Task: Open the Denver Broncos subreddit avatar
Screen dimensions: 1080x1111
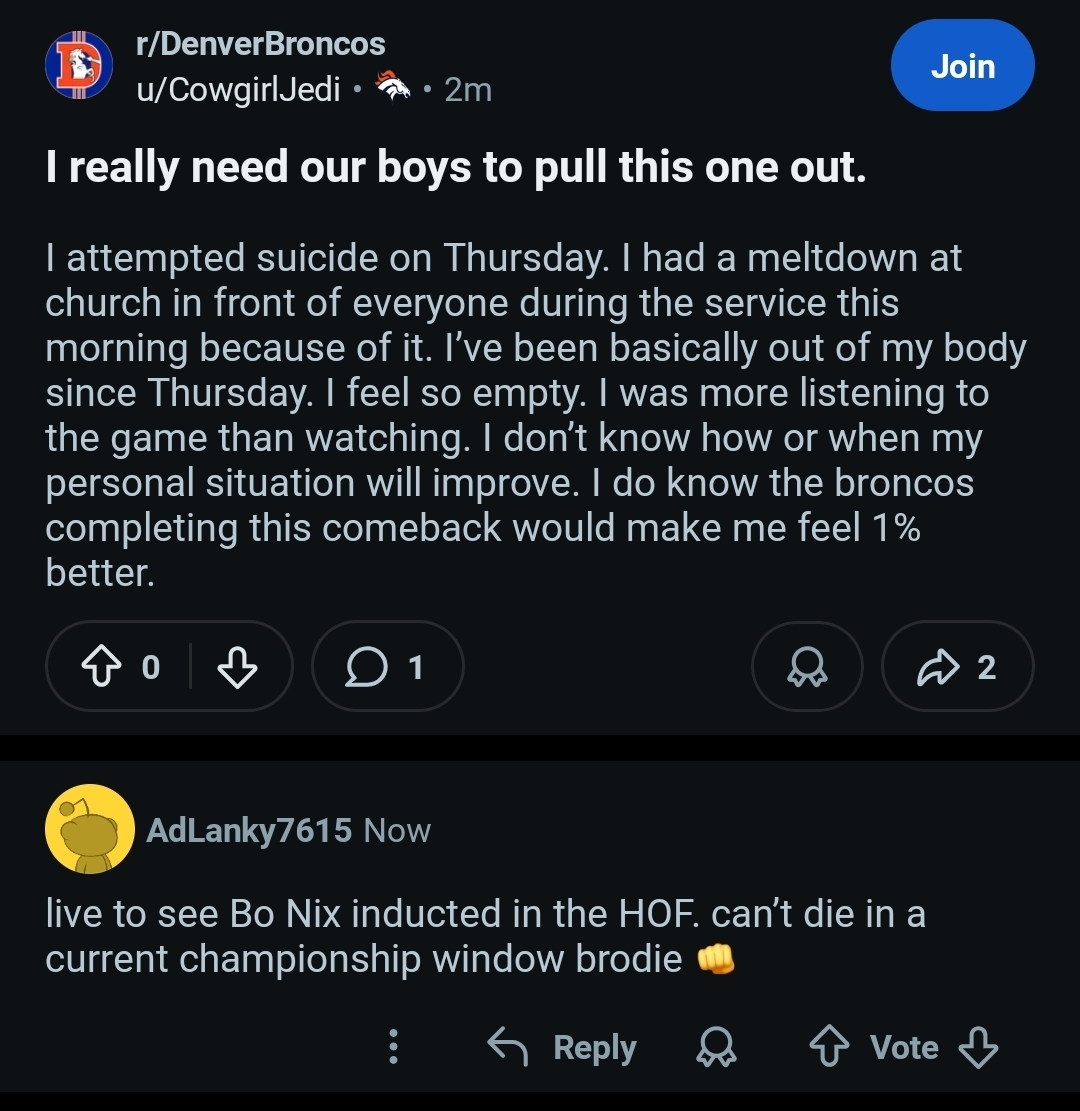Action: (x=80, y=67)
